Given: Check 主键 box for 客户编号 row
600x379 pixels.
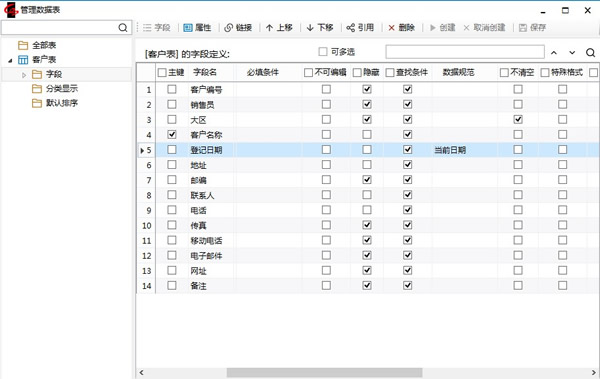Looking at the screenshot, I should pyautogui.click(x=172, y=89).
